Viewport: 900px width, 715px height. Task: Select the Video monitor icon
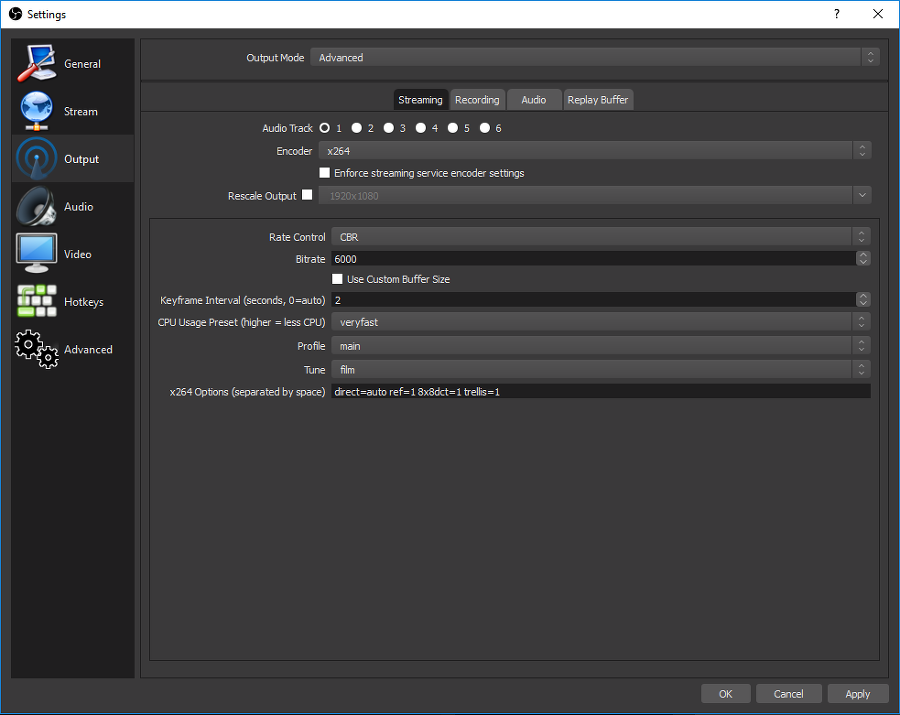tap(37, 254)
